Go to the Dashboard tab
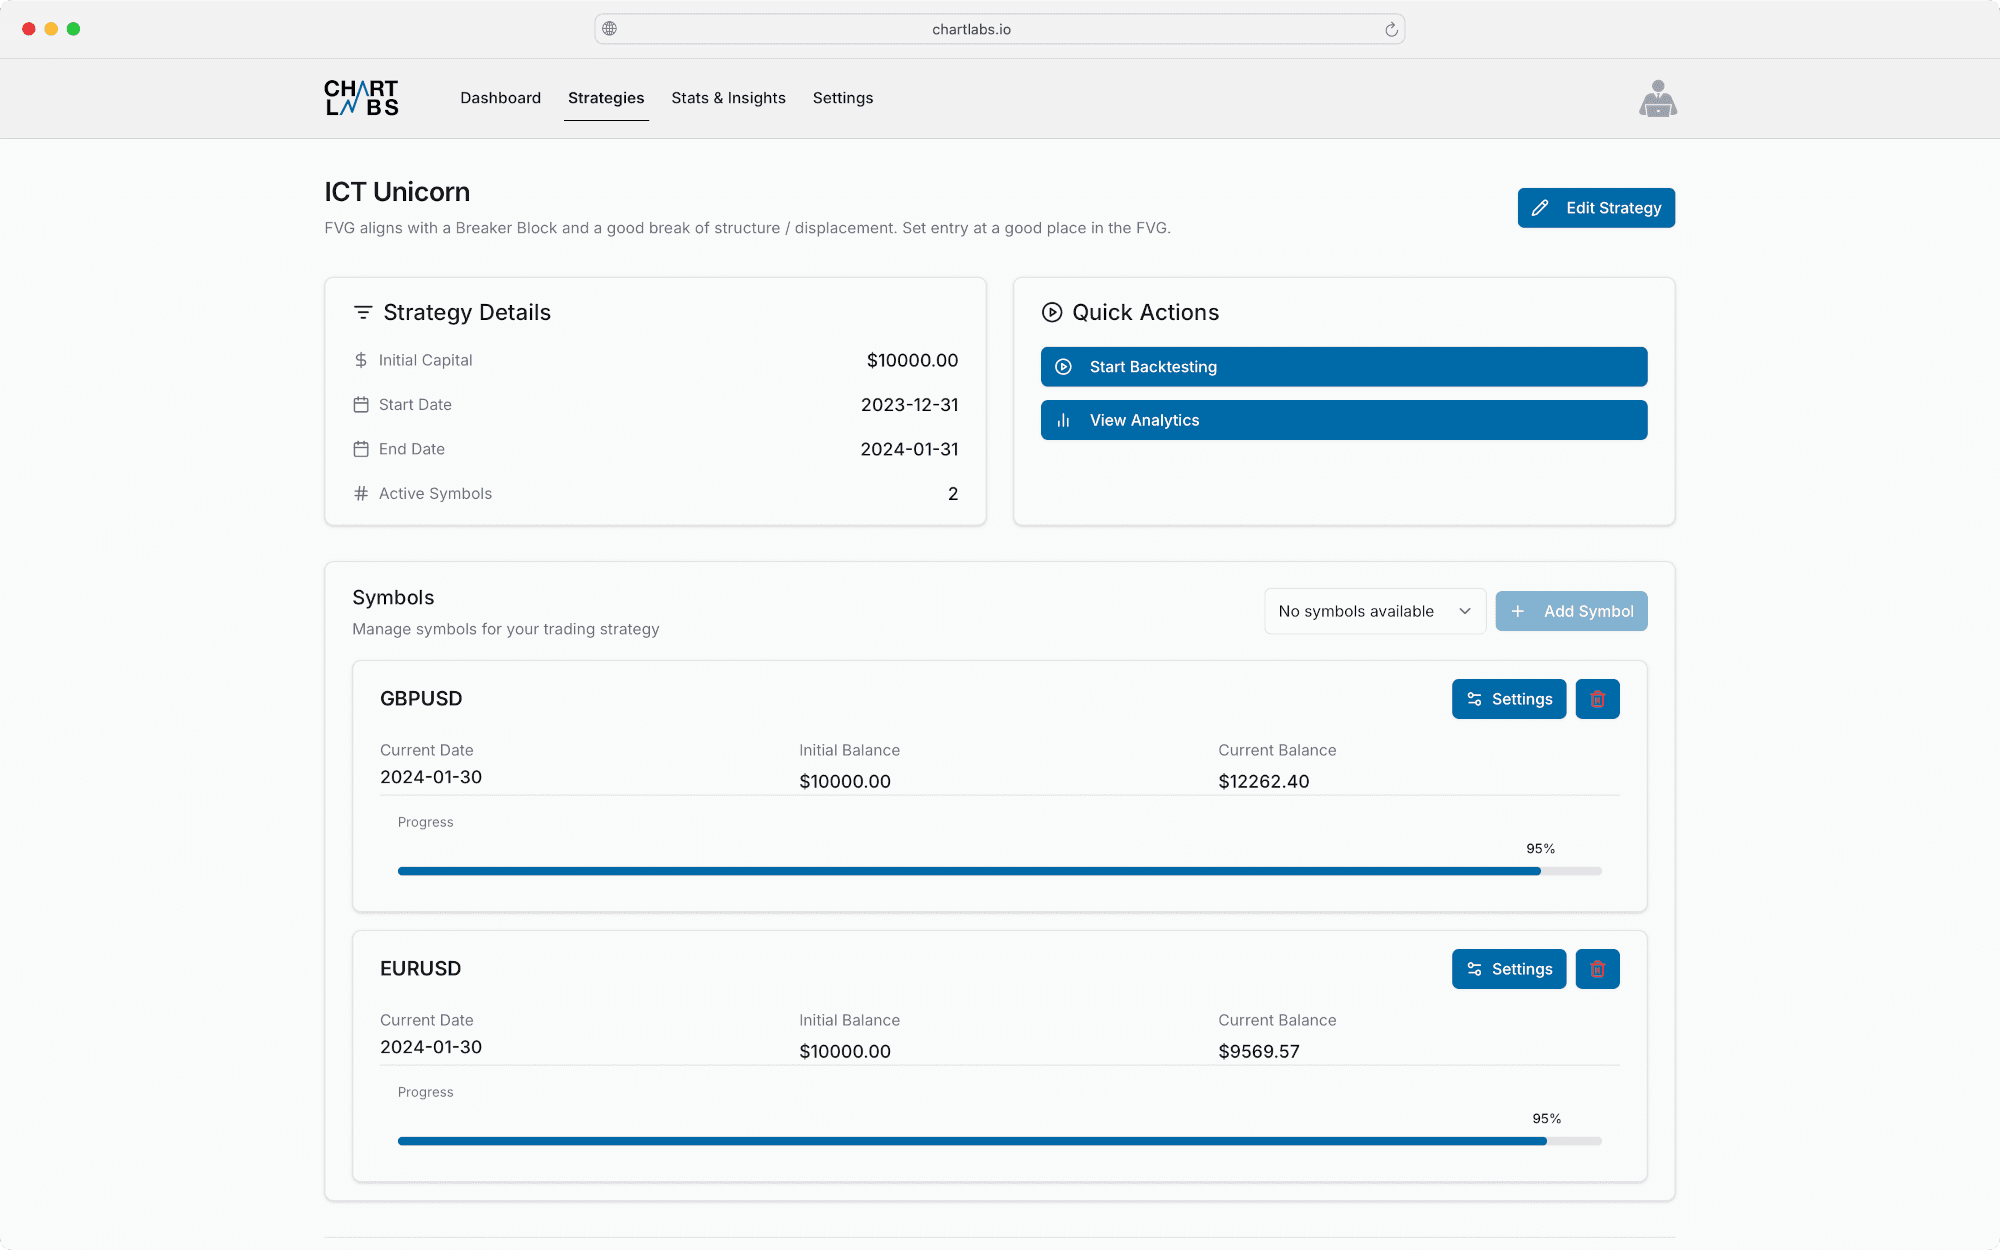2000x1250 pixels. [x=500, y=98]
